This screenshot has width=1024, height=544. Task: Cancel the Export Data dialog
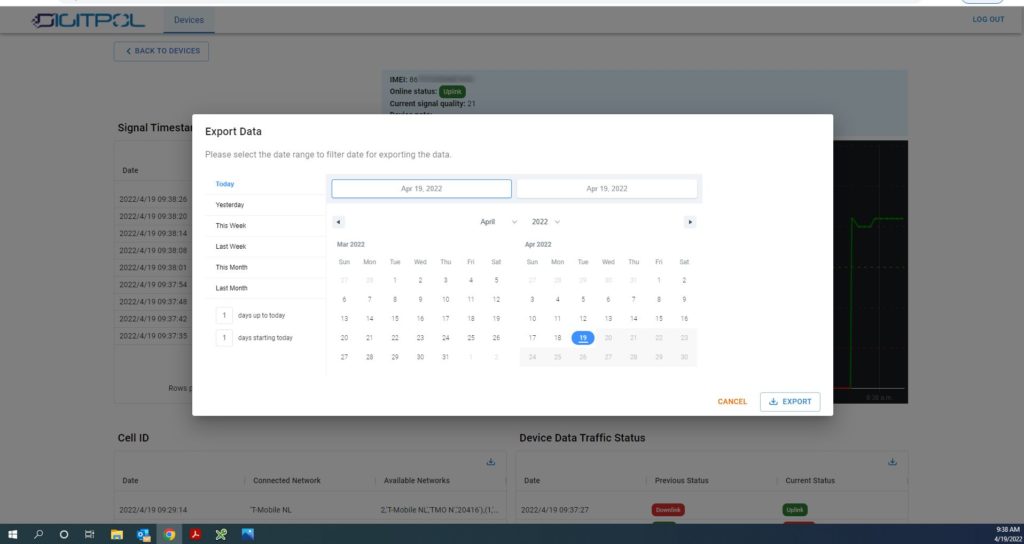coord(732,402)
